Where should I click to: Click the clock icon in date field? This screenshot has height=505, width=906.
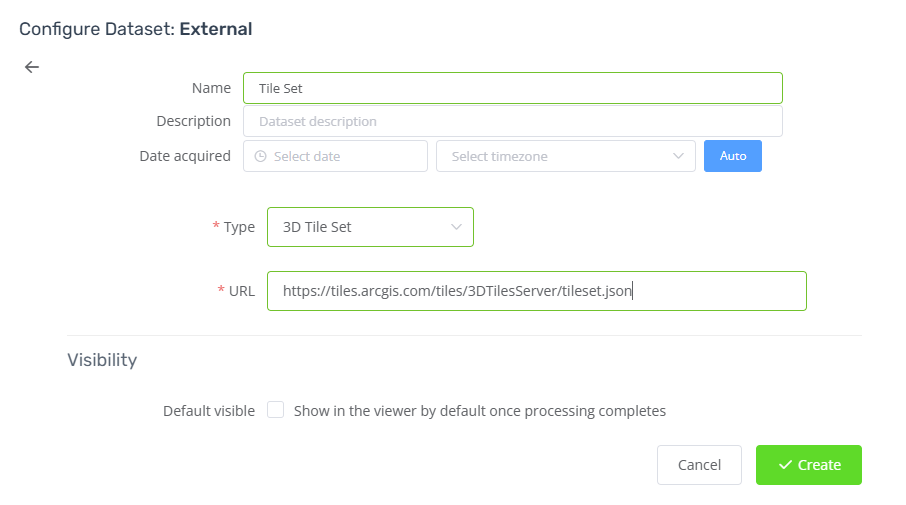click(261, 156)
